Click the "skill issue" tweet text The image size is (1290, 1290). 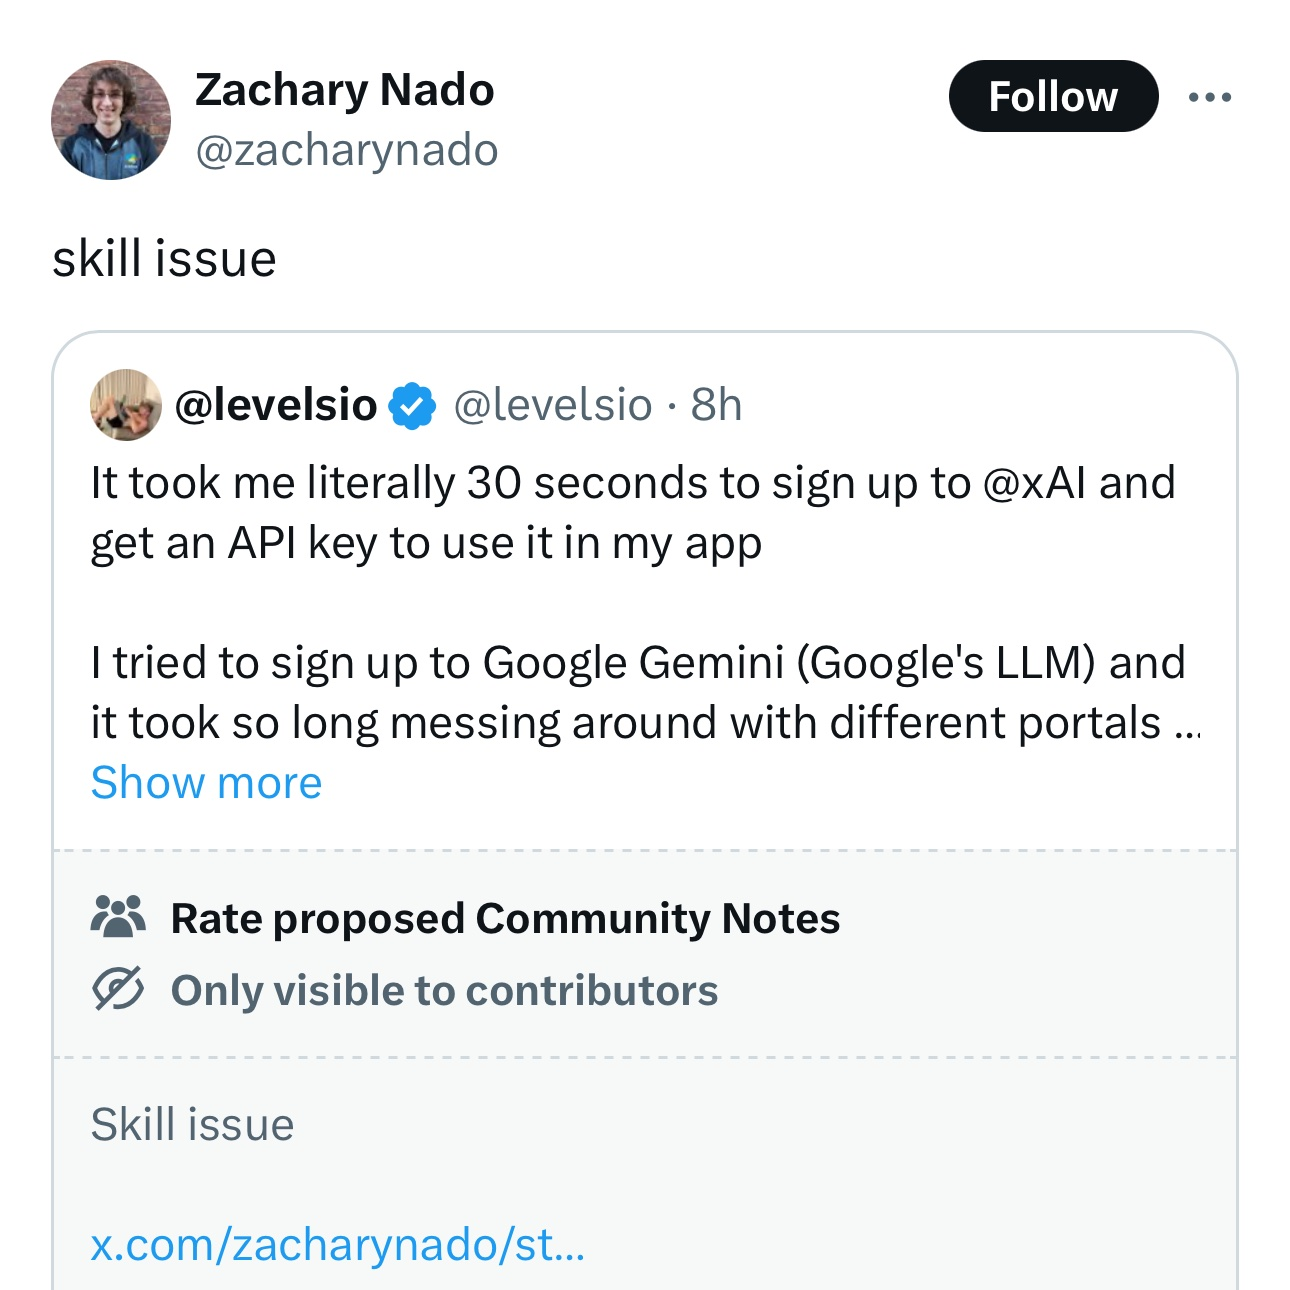point(164,259)
